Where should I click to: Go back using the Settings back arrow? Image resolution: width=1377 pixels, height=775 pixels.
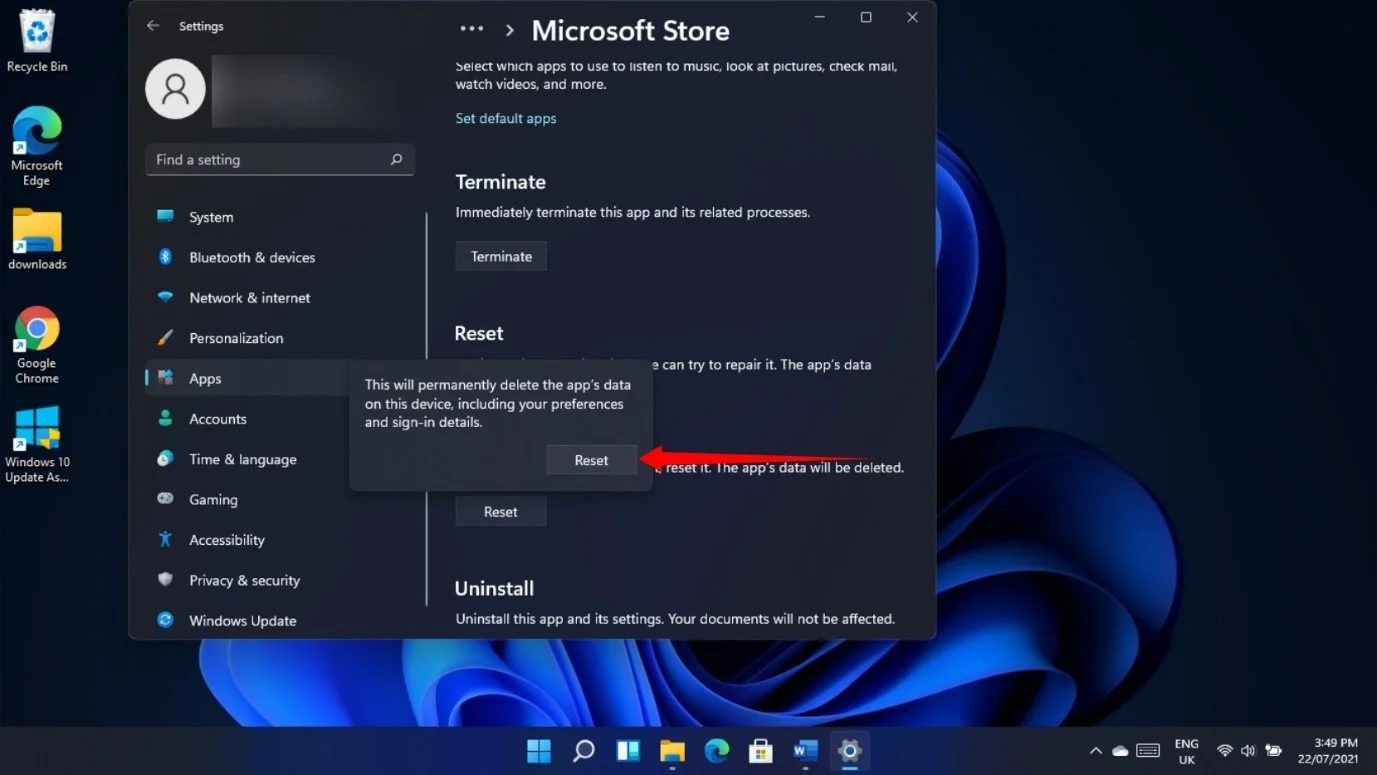pos(152,26)
